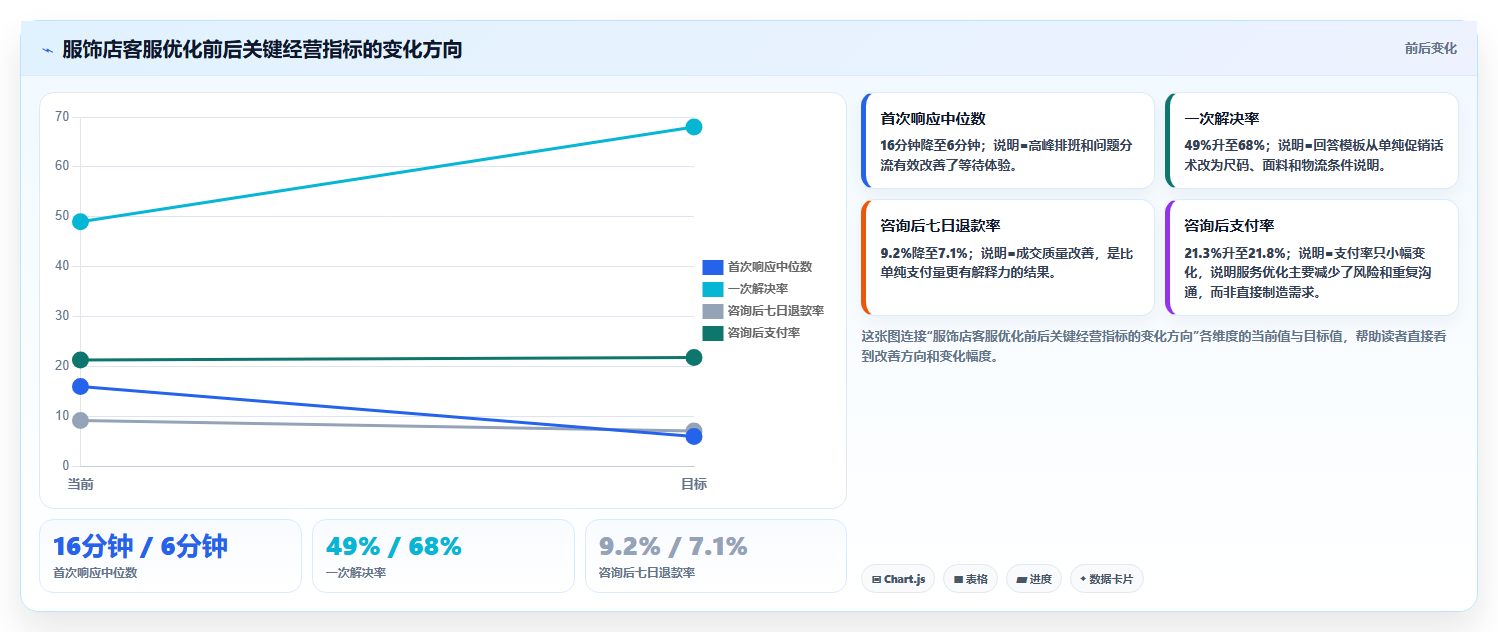The height and width of the screenshot is (632, 1498).
Task: Select the 49% / 68% stat card
Action: click(x=443, y=556)
